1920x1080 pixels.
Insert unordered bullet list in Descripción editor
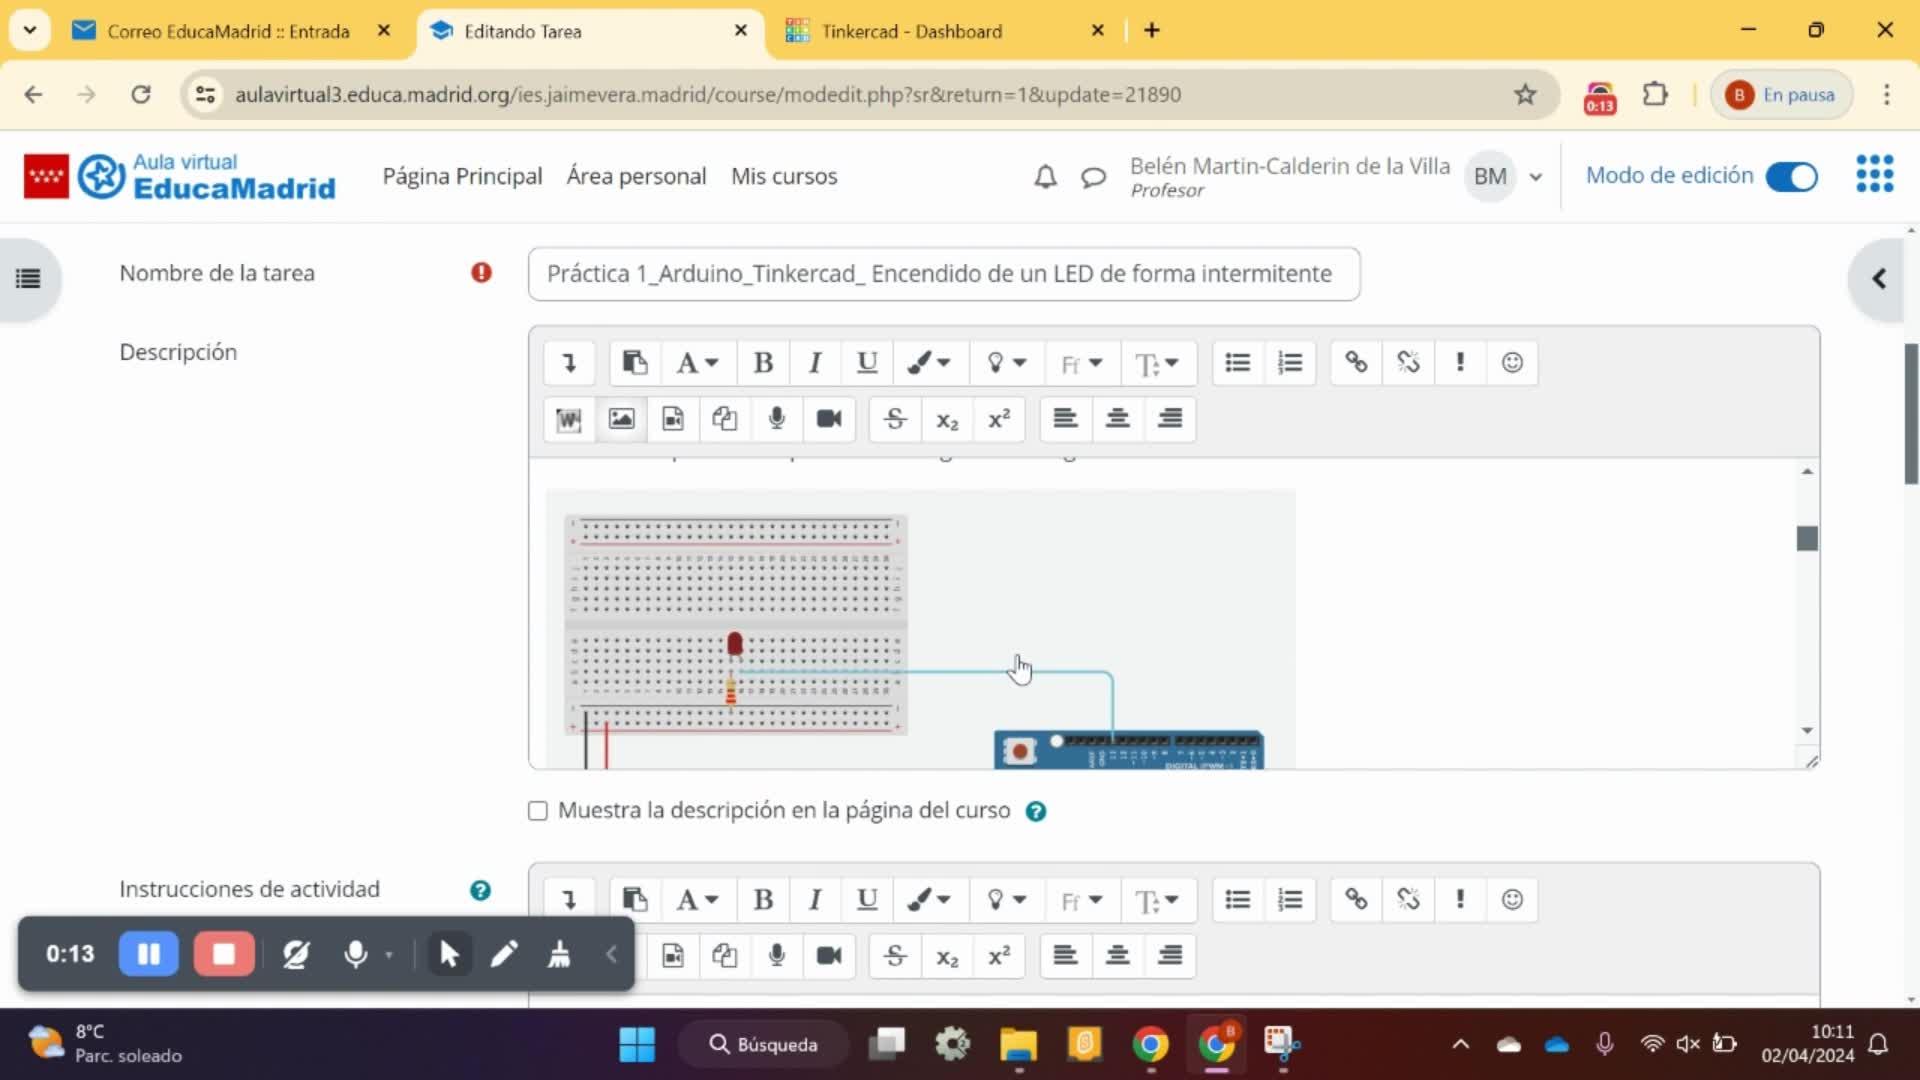pos(1237,363)
